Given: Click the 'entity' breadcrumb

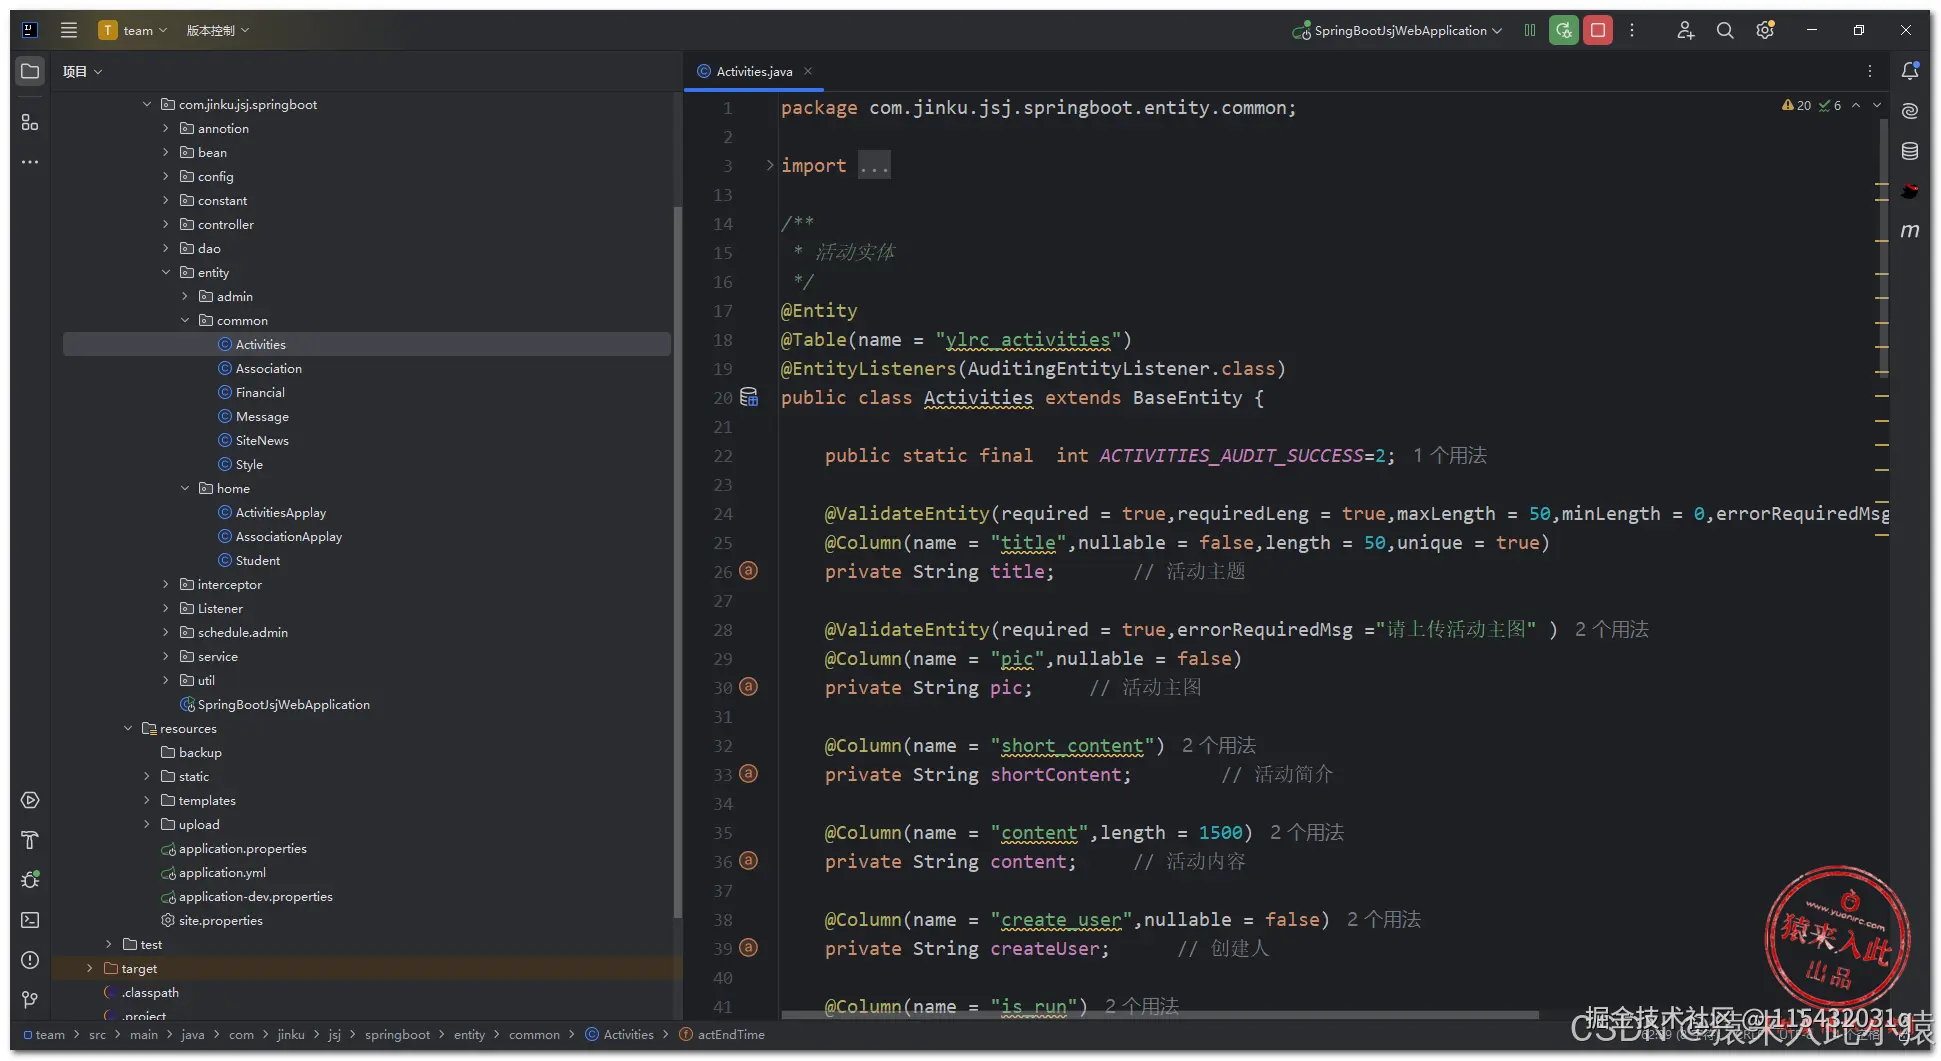Looking at the screenshot, I should click(469, 1035).
